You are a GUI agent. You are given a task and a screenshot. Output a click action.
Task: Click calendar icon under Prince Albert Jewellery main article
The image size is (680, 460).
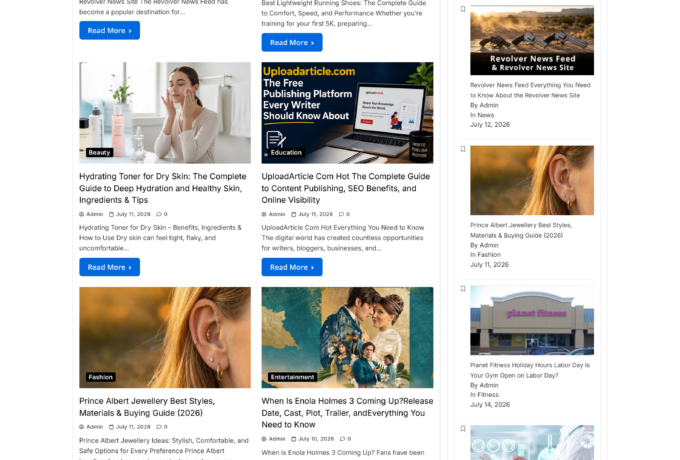(111, 427)
